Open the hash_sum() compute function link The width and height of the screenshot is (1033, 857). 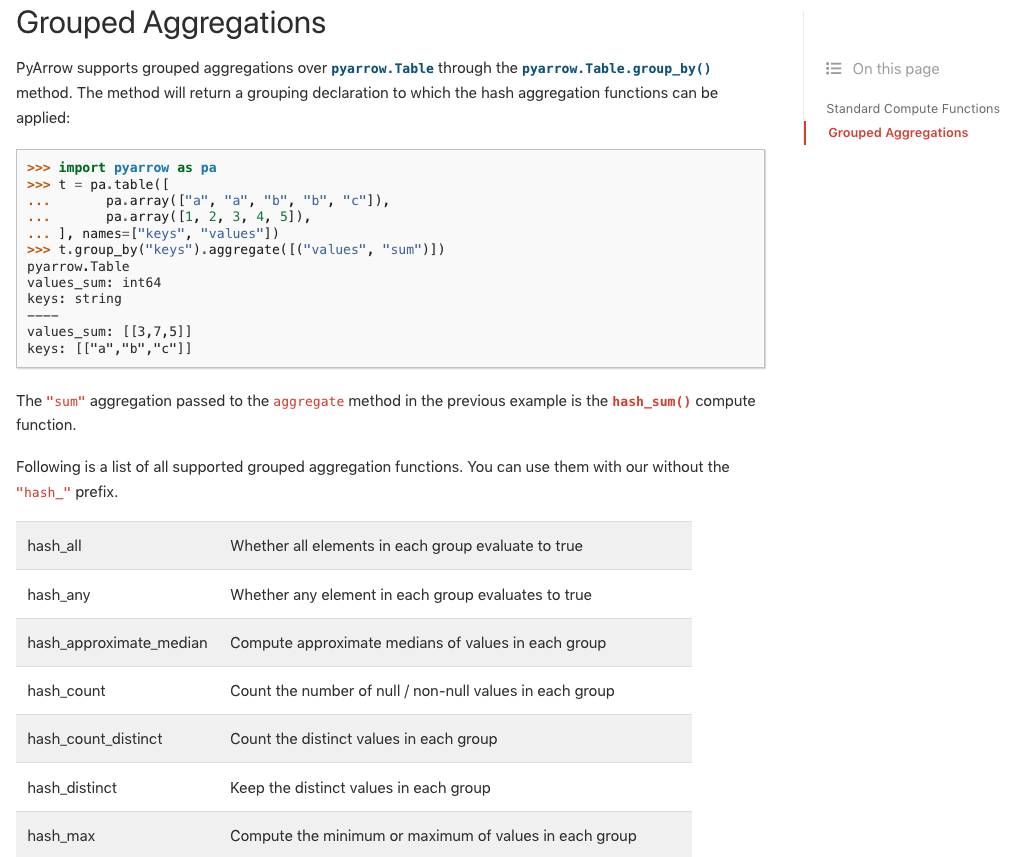pos(651,401)
